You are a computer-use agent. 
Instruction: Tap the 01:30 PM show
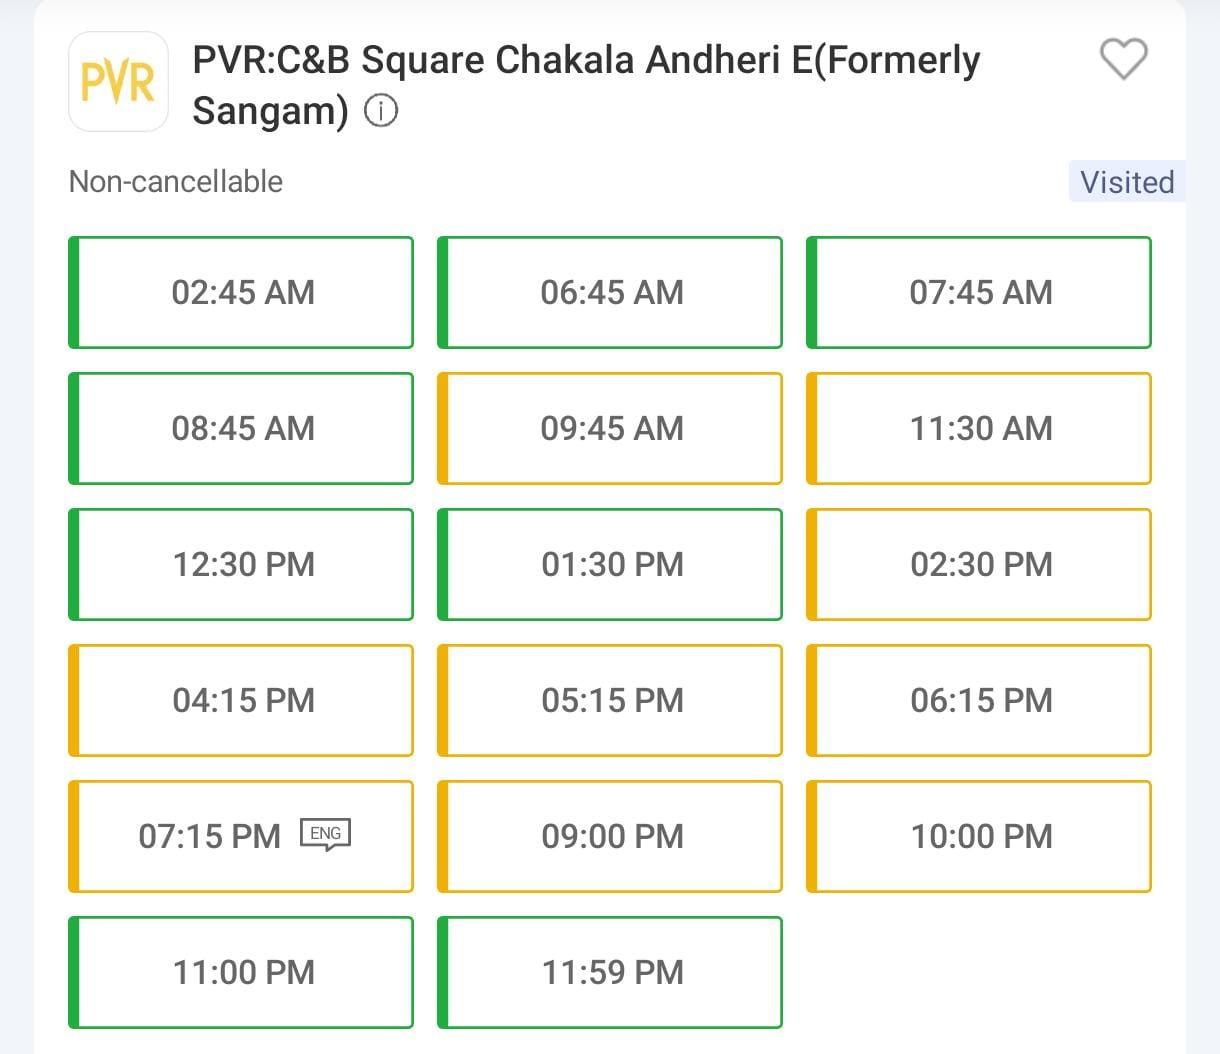tap(610, 565)
